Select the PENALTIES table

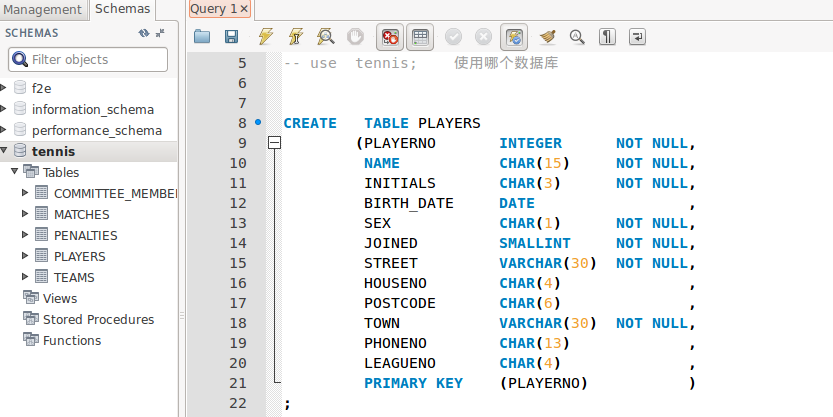86,235
